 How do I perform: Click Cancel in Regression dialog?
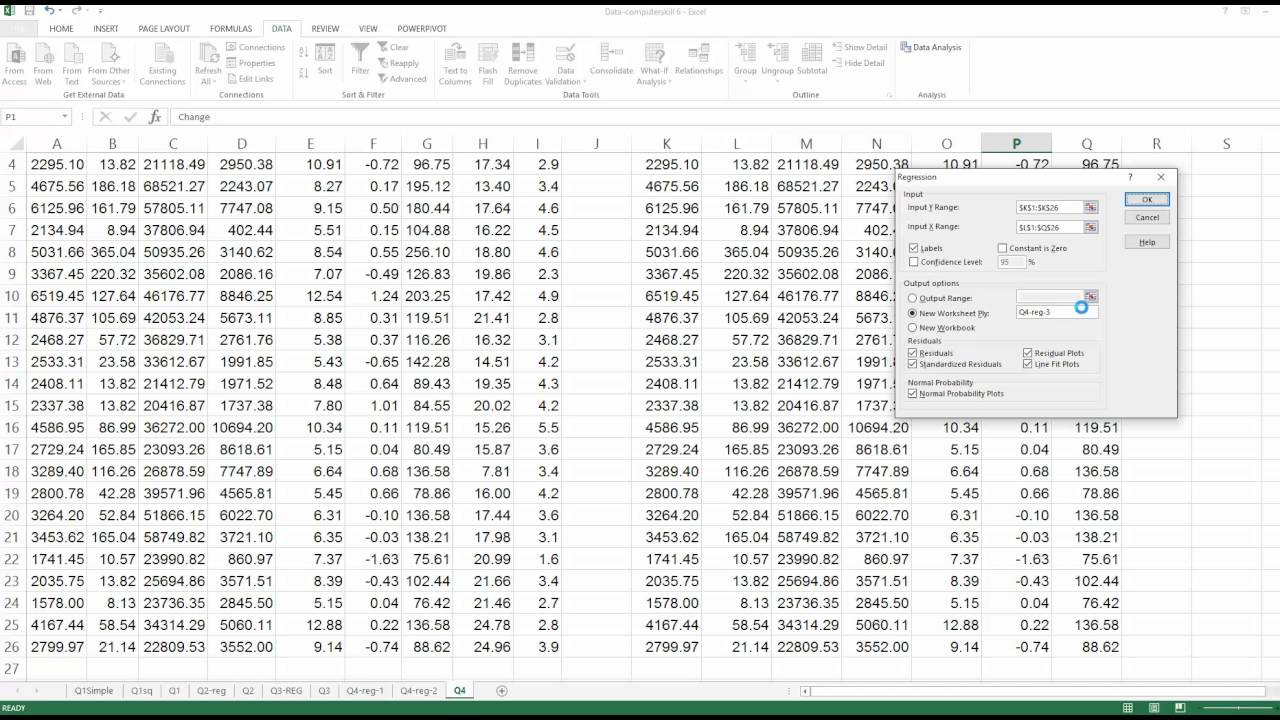pos(1147,217)
